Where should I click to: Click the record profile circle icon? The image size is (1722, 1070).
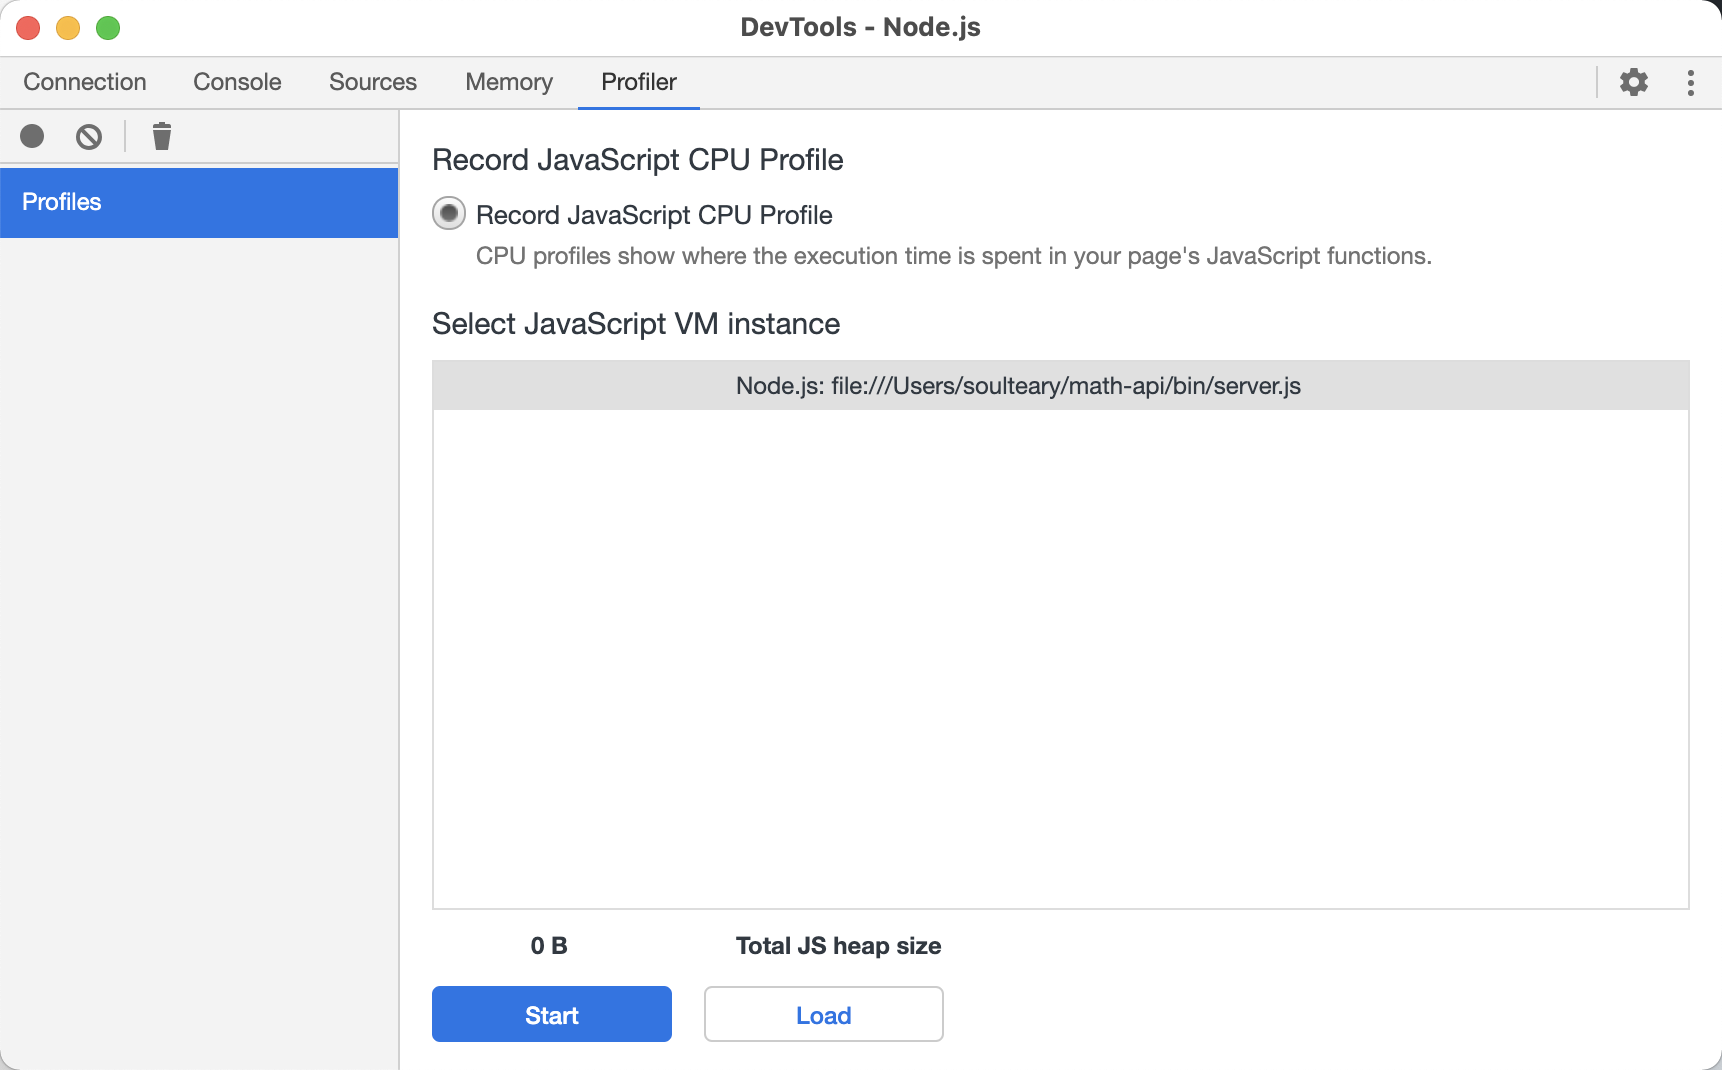[x=32, y=136]
